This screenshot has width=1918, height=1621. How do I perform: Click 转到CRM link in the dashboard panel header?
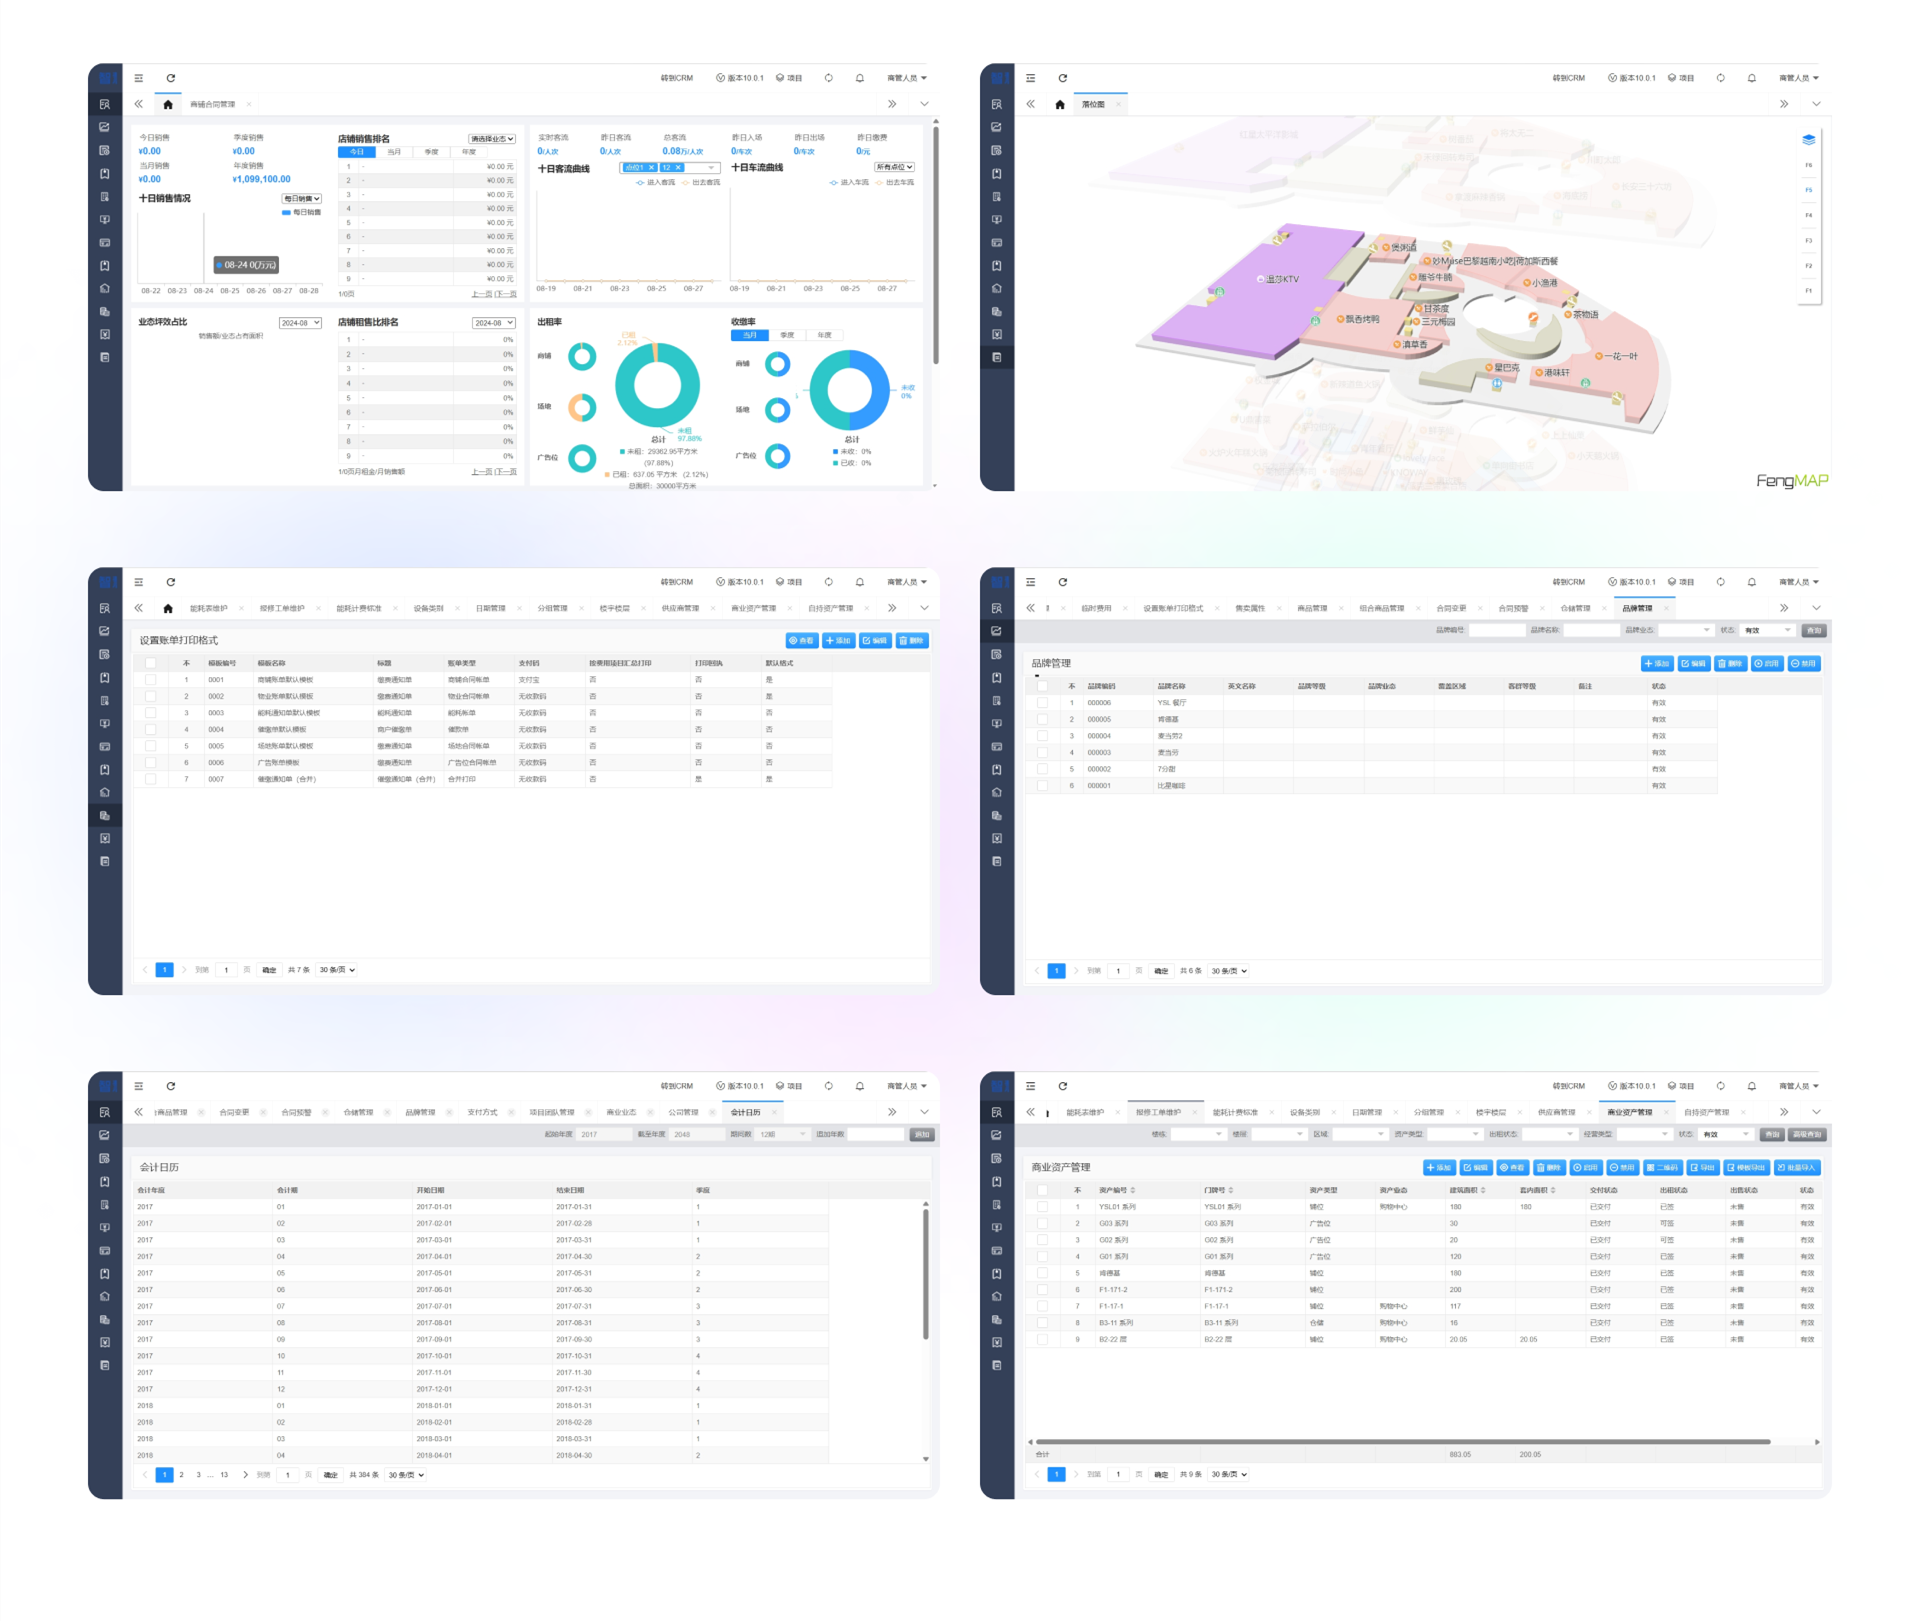(676, 78)
